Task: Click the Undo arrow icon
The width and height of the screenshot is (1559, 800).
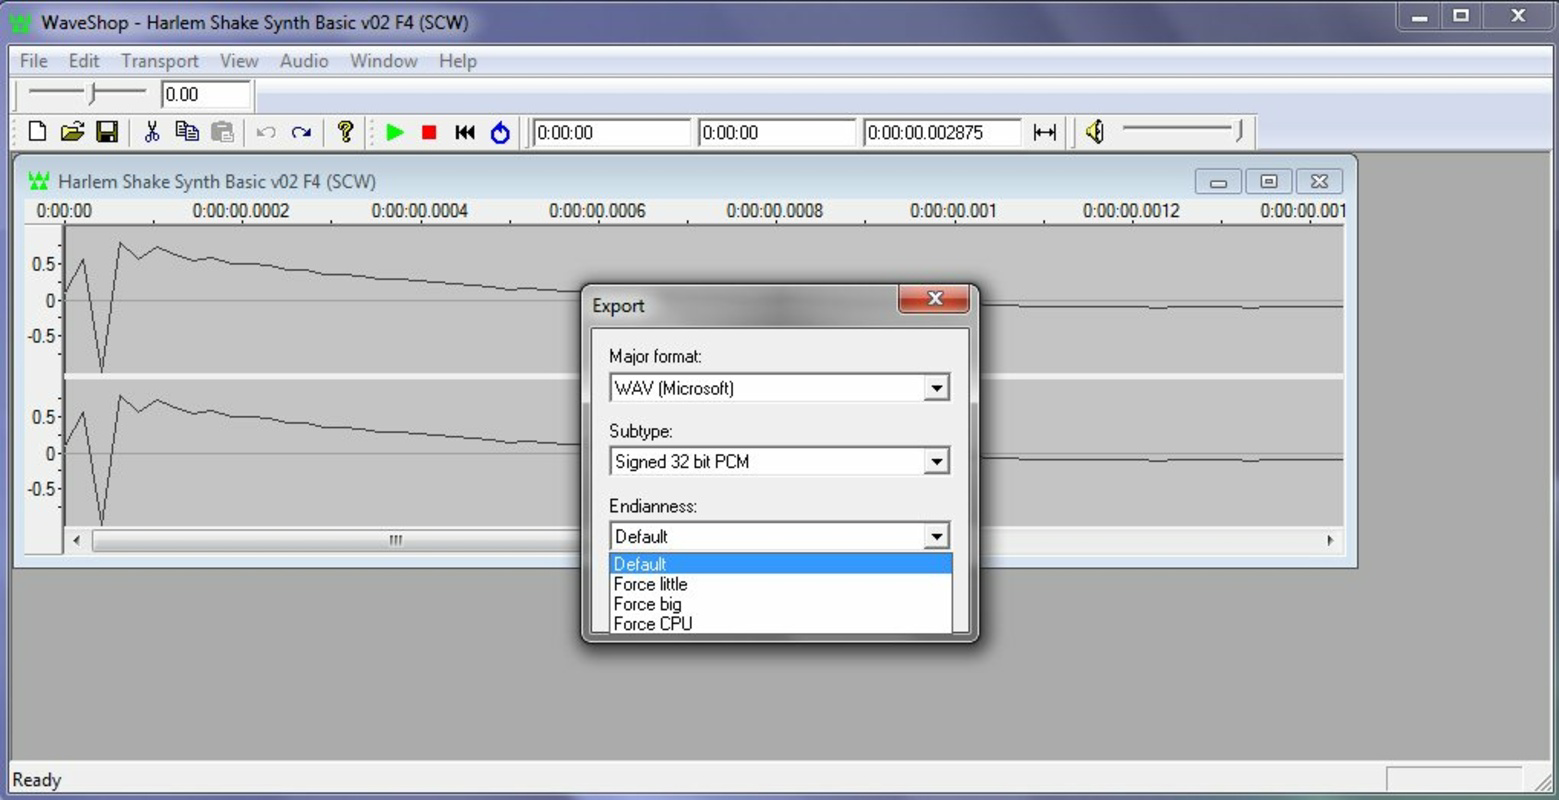Action: [x=266, y=132]
